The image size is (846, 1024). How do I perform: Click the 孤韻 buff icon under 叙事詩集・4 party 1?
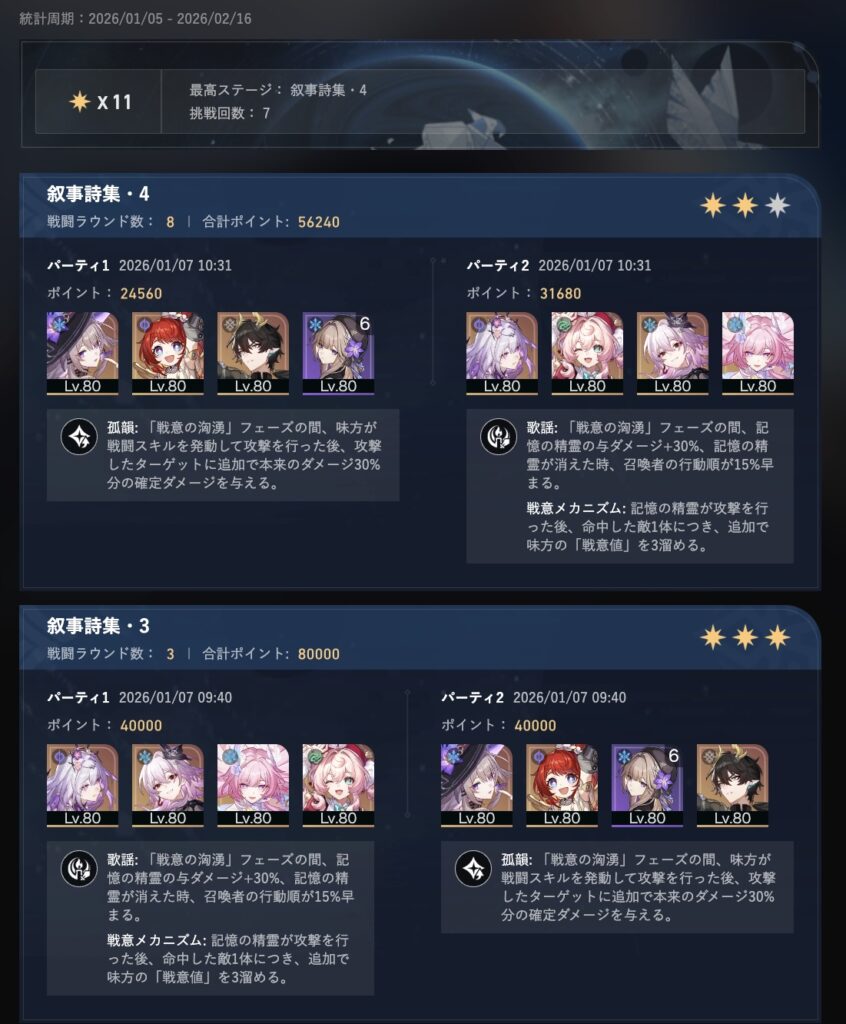click(79, 437)
